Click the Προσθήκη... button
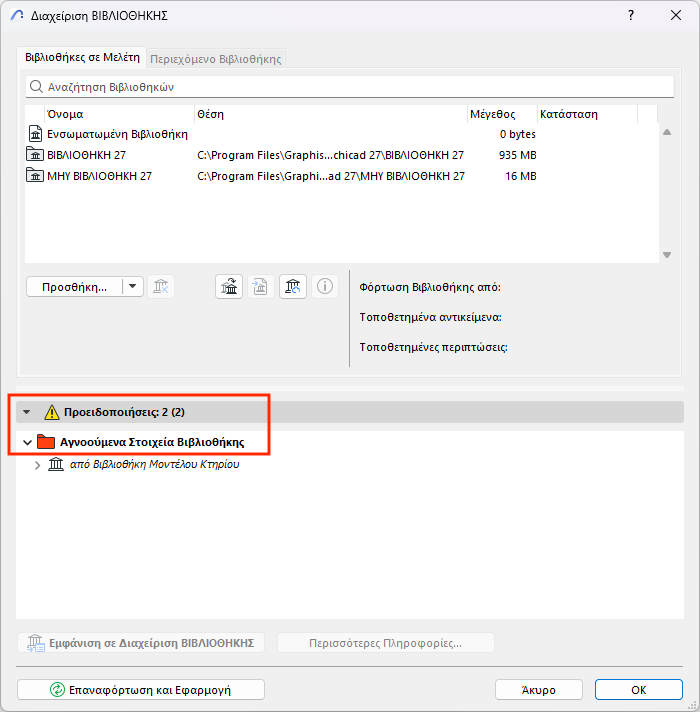This screenshot has height=712, width=700. [74, 287]
